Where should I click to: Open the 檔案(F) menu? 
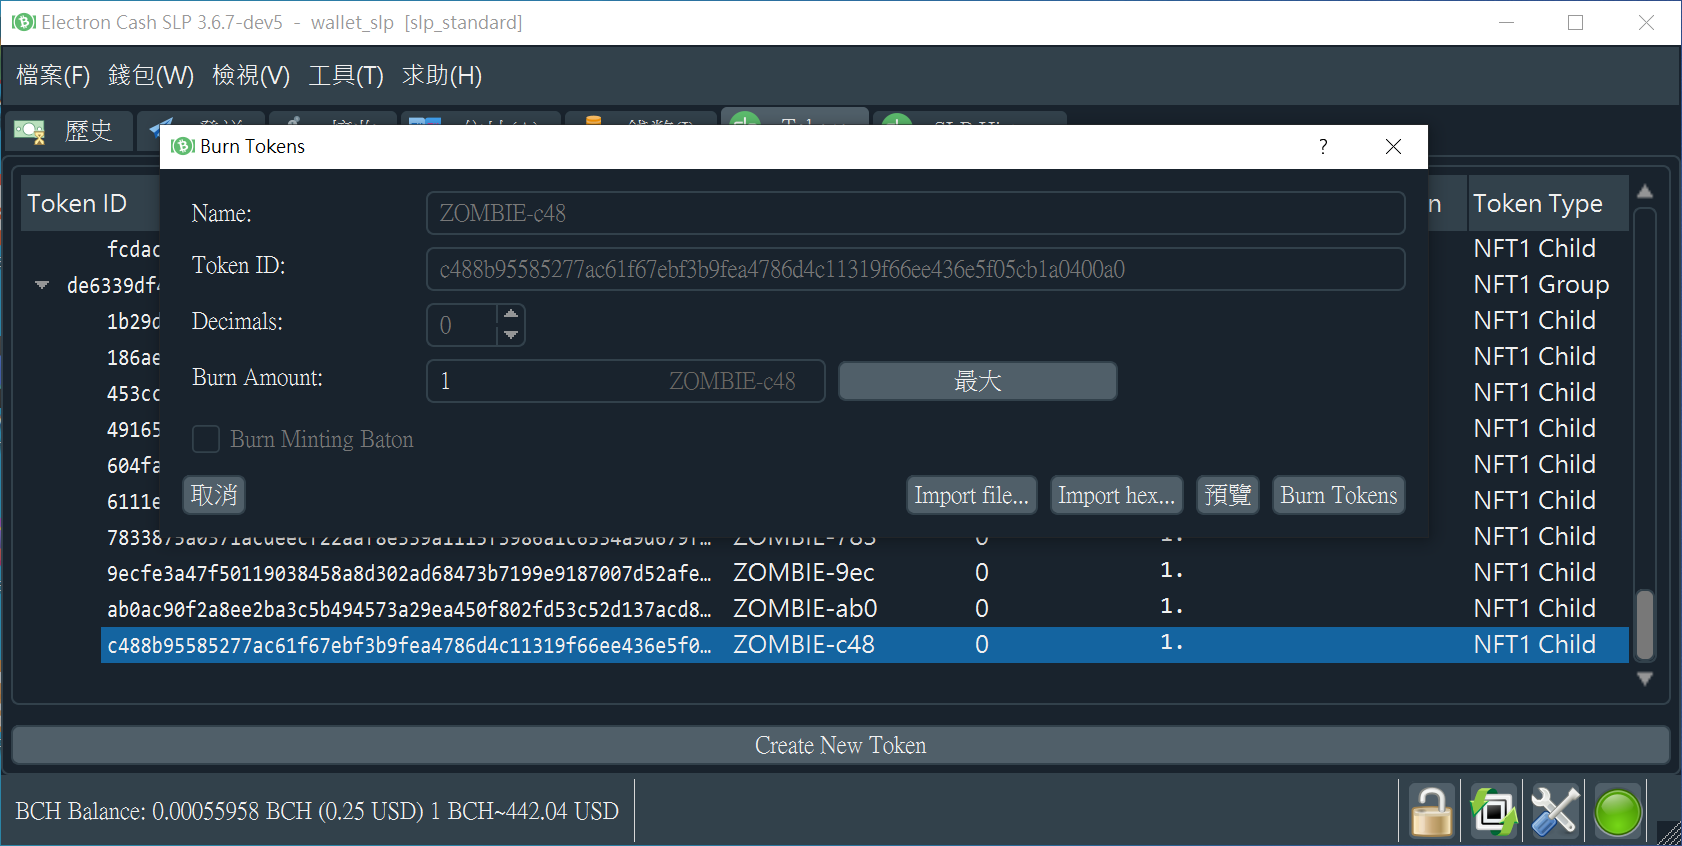click(53, 75)
